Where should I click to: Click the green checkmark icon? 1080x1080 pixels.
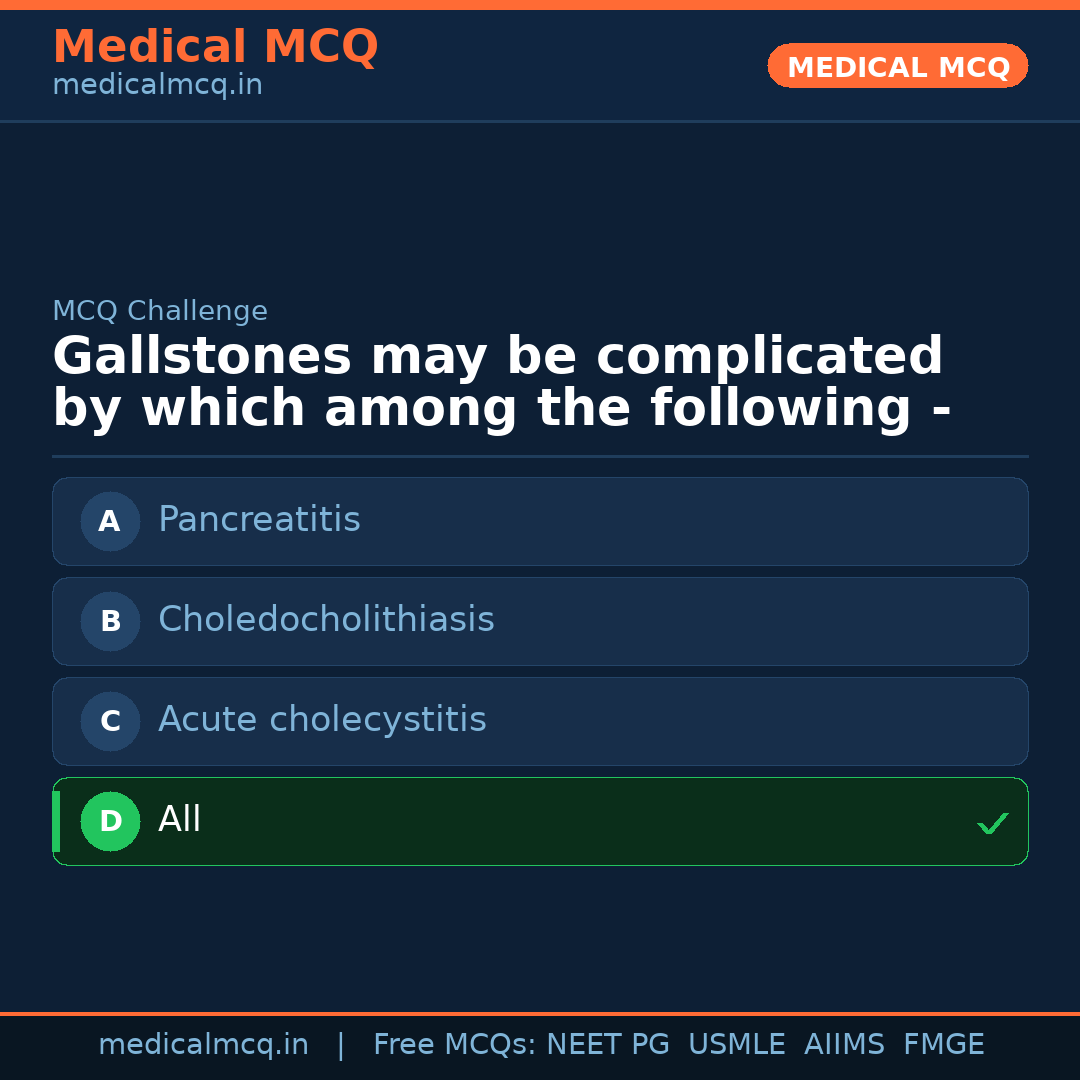(x=992, y=823)
